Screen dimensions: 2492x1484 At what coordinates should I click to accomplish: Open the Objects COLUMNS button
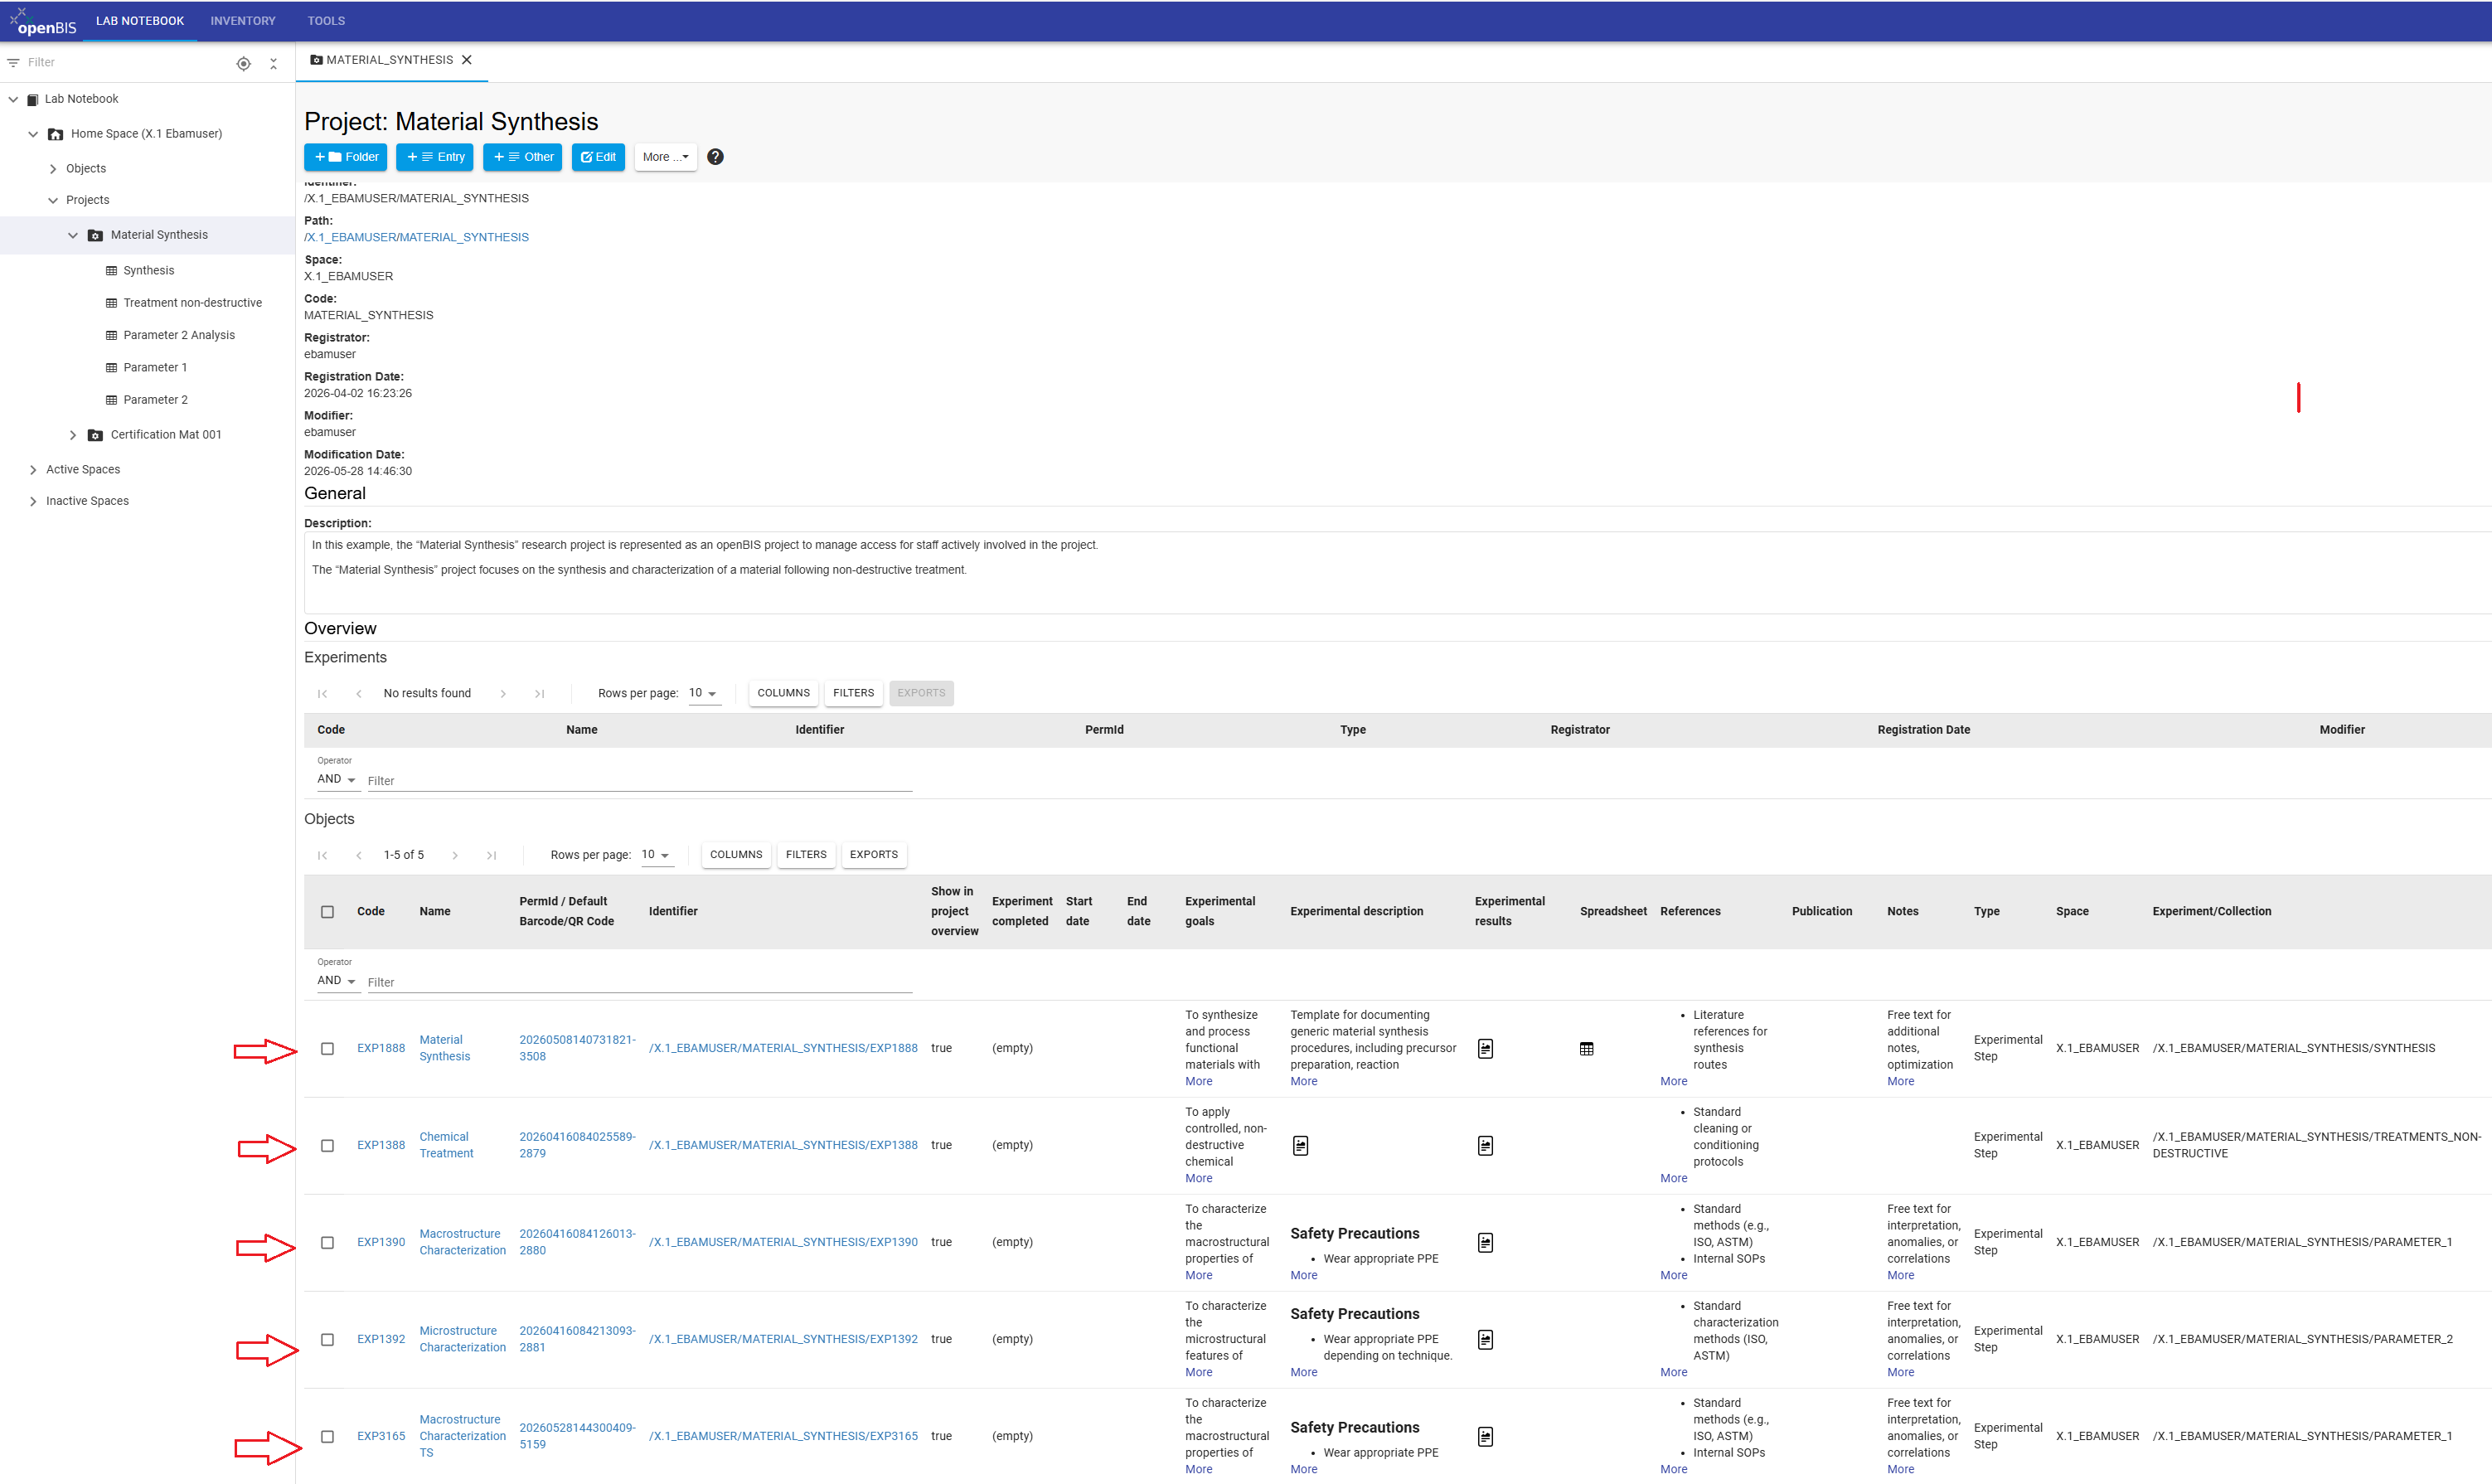tap(736, 856)
